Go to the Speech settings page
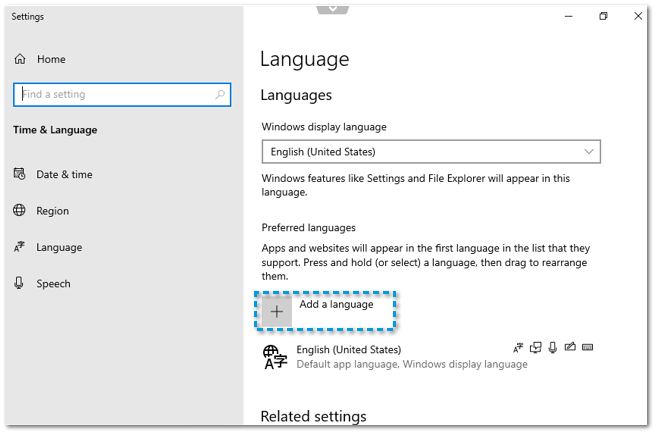 (x=53, y=283)
